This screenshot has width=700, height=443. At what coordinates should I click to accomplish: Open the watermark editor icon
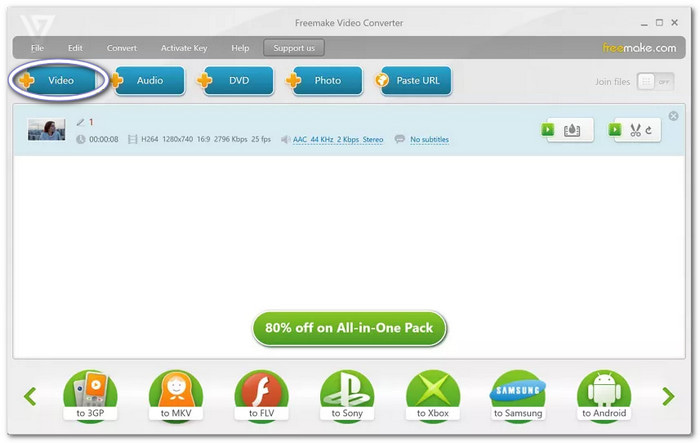pos(572,130)
